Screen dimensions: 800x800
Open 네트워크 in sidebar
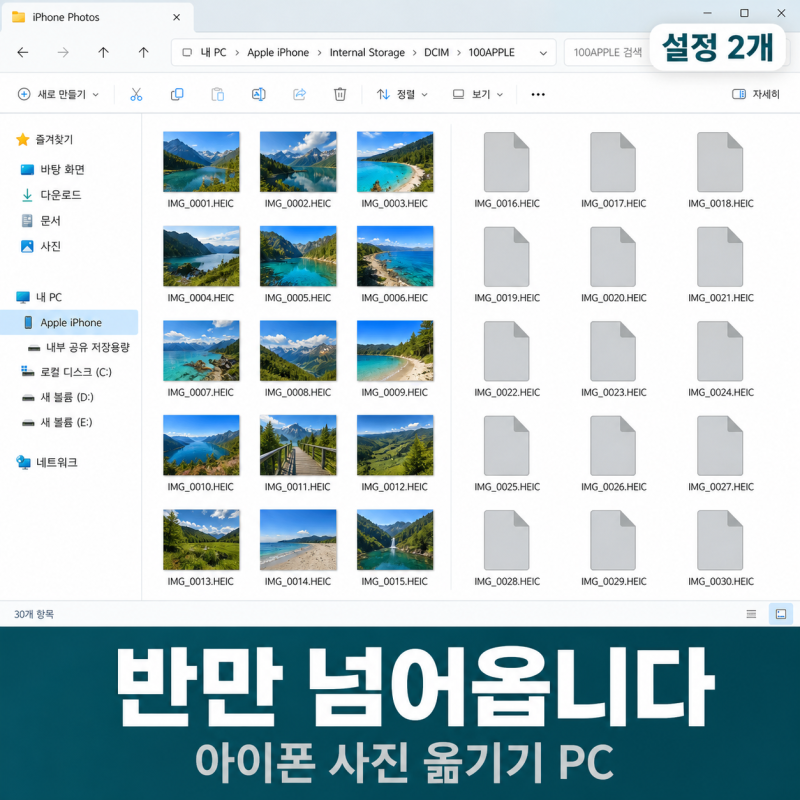coord(47,462)
